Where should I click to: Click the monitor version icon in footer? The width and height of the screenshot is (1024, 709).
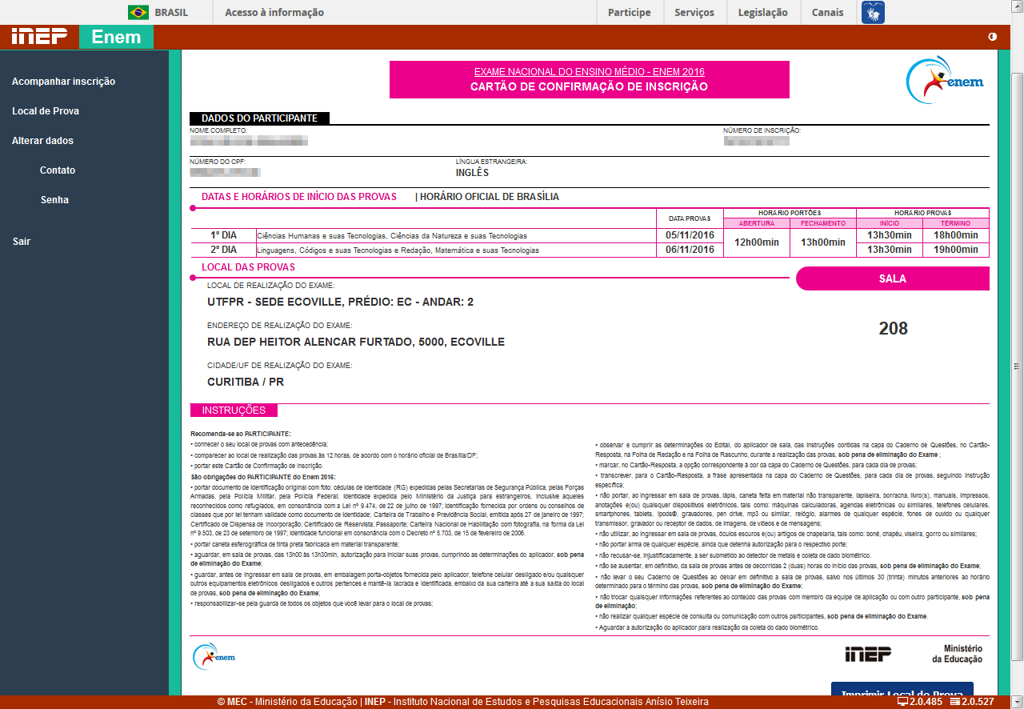[903, 702]
